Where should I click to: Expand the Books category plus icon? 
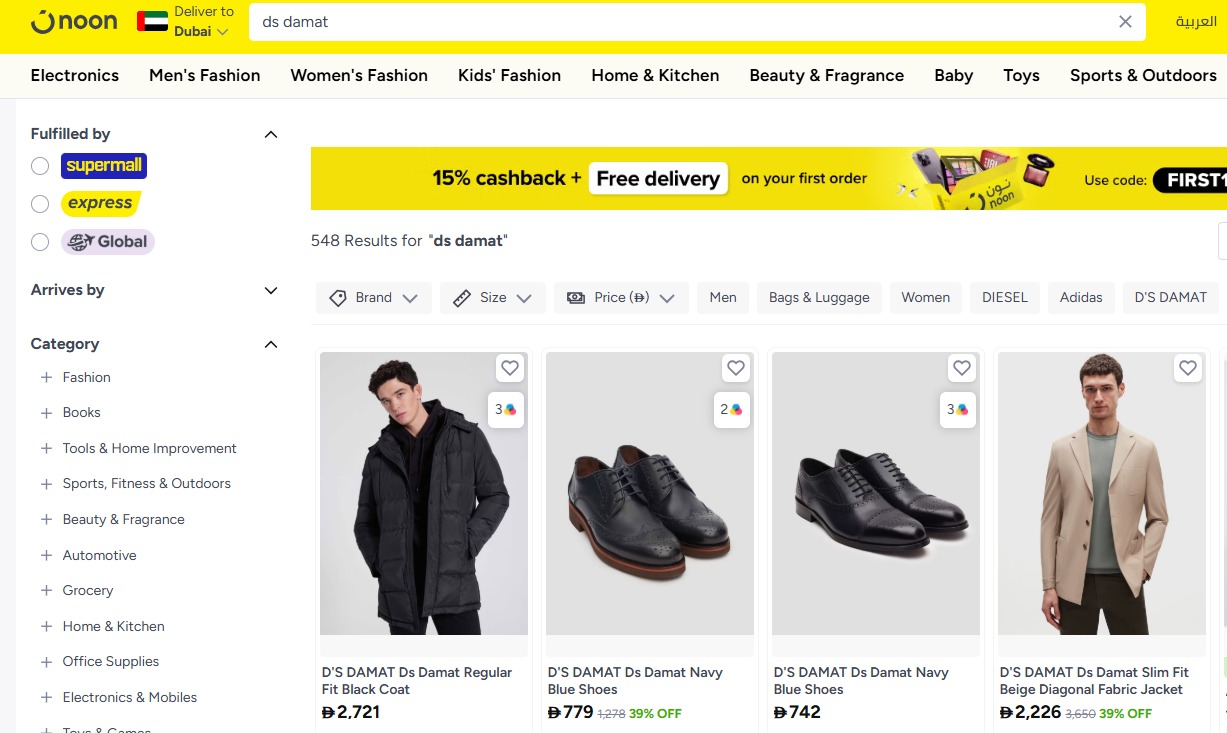click(x=46, y=412)
